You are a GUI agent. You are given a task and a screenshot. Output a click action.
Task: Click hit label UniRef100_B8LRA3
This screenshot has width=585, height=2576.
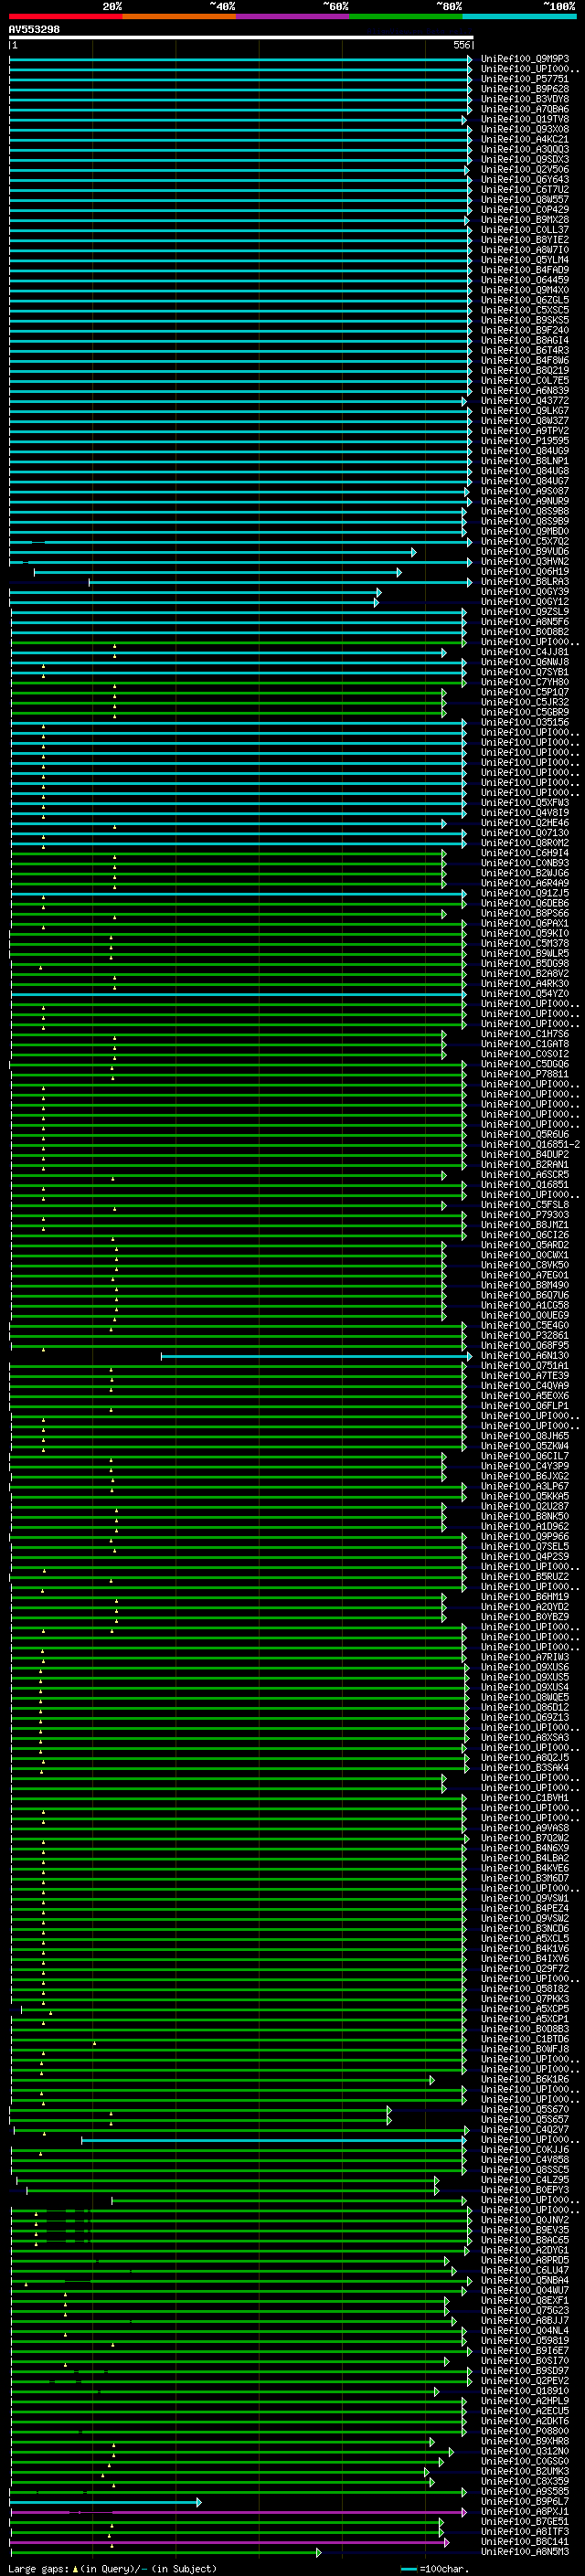click(x=525, y=582)
